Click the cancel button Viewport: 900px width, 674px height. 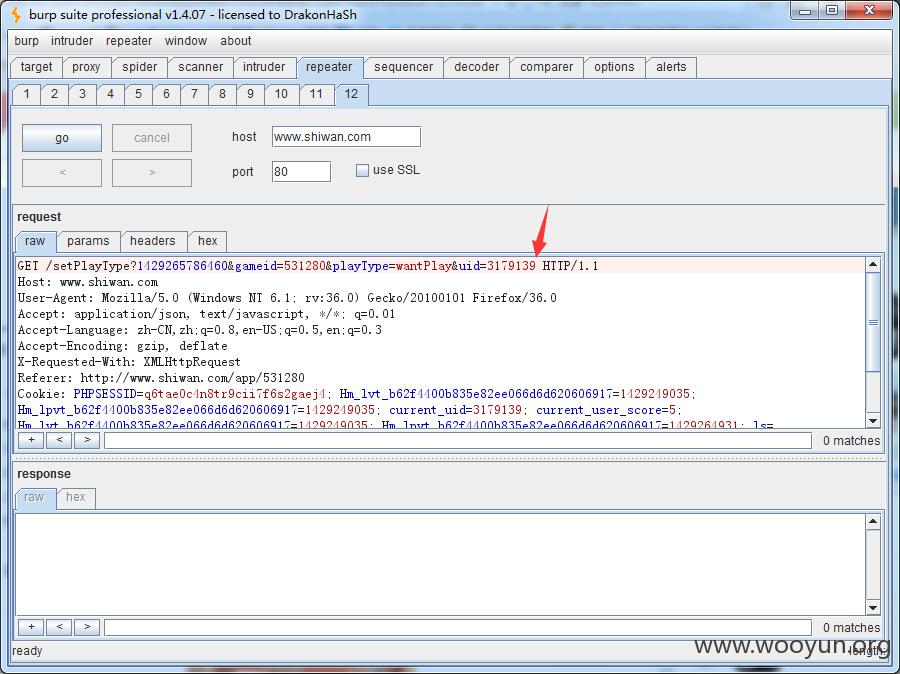tap(152, 138)
